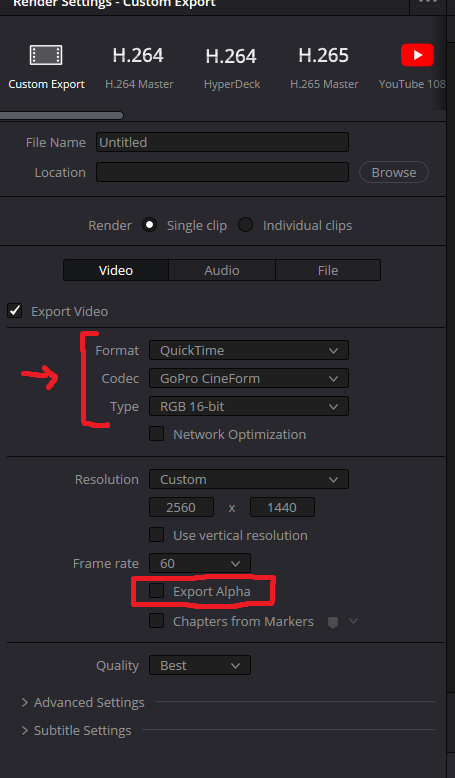This screenshot has width=455, height=778.
Task: Pick the YouTube preset icon
Action: [x=417, y=55]
